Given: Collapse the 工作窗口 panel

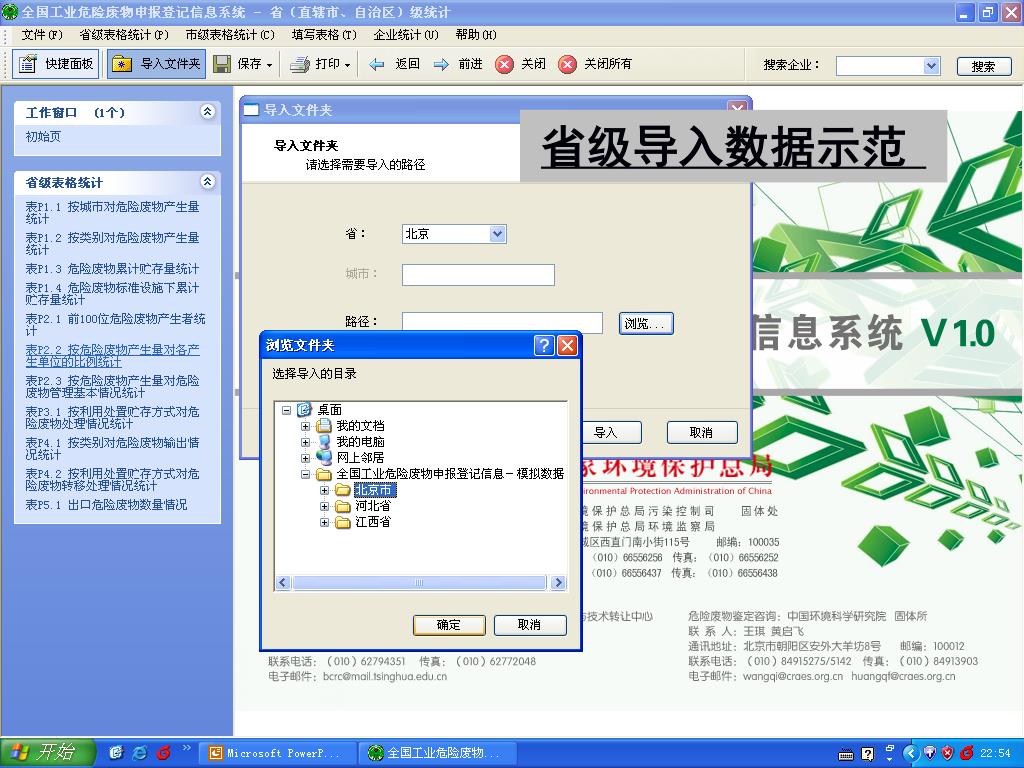Looking at the screenshot, I should (208, 112).
